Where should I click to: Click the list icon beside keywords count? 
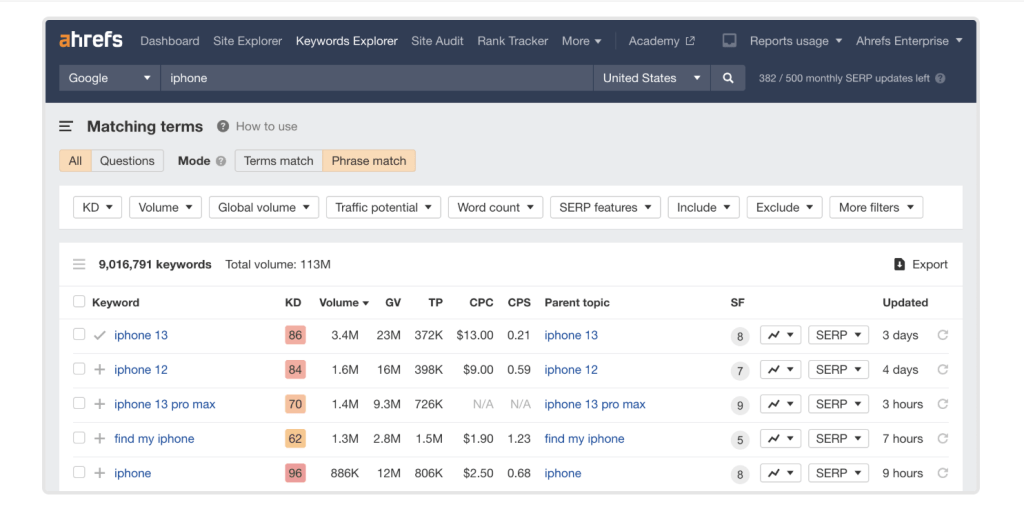coord(79,265)
